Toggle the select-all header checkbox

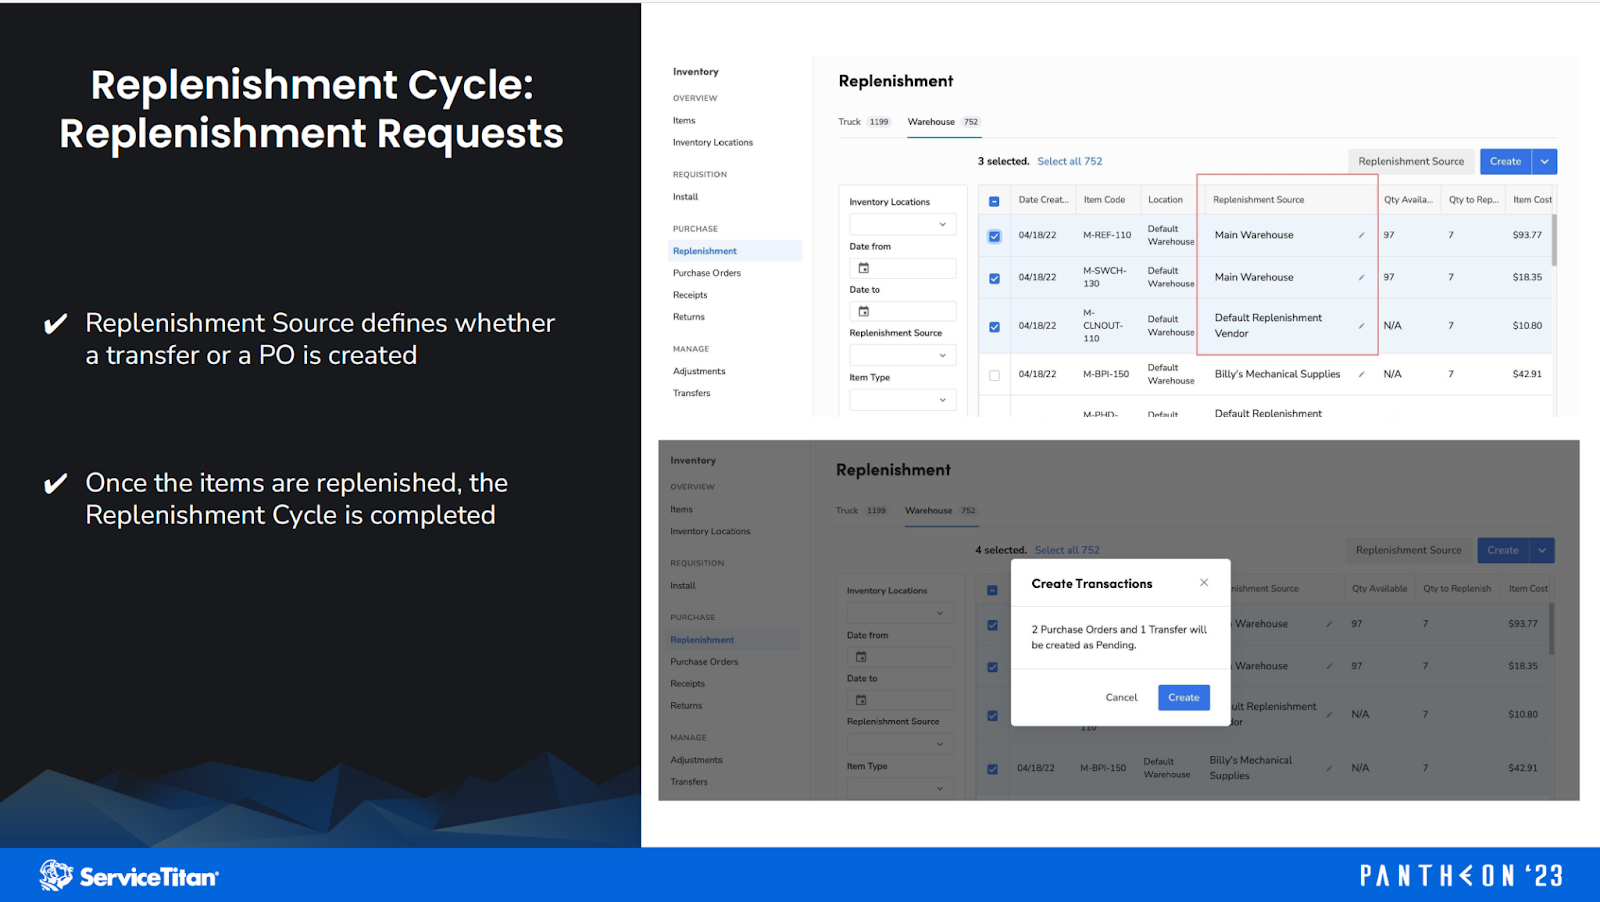pyautogui.click(x=994, y=200)
